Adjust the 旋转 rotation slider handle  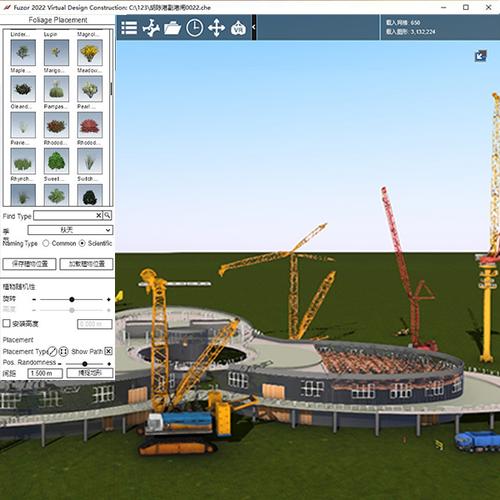pyautogui.click(x=72, y=299)
